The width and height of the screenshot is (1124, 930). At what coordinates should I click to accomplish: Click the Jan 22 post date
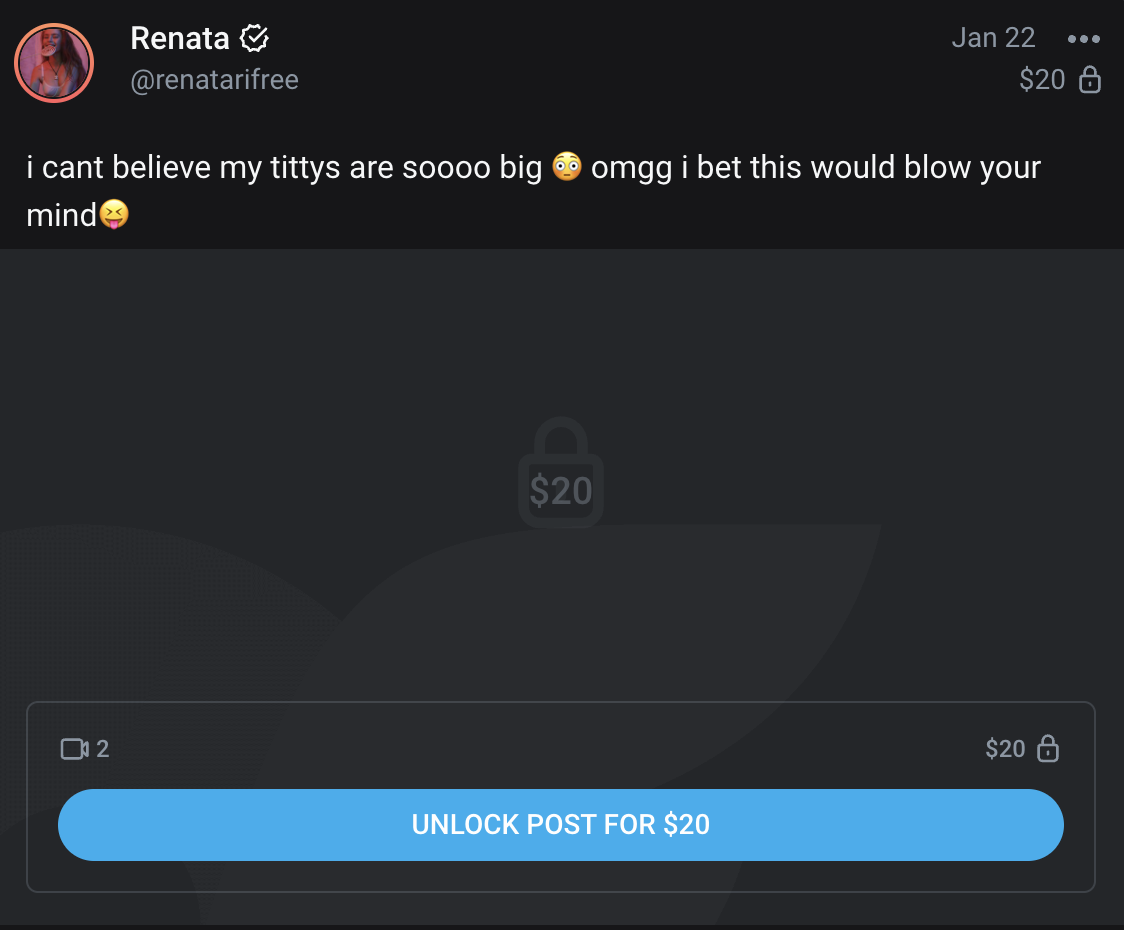992,38
